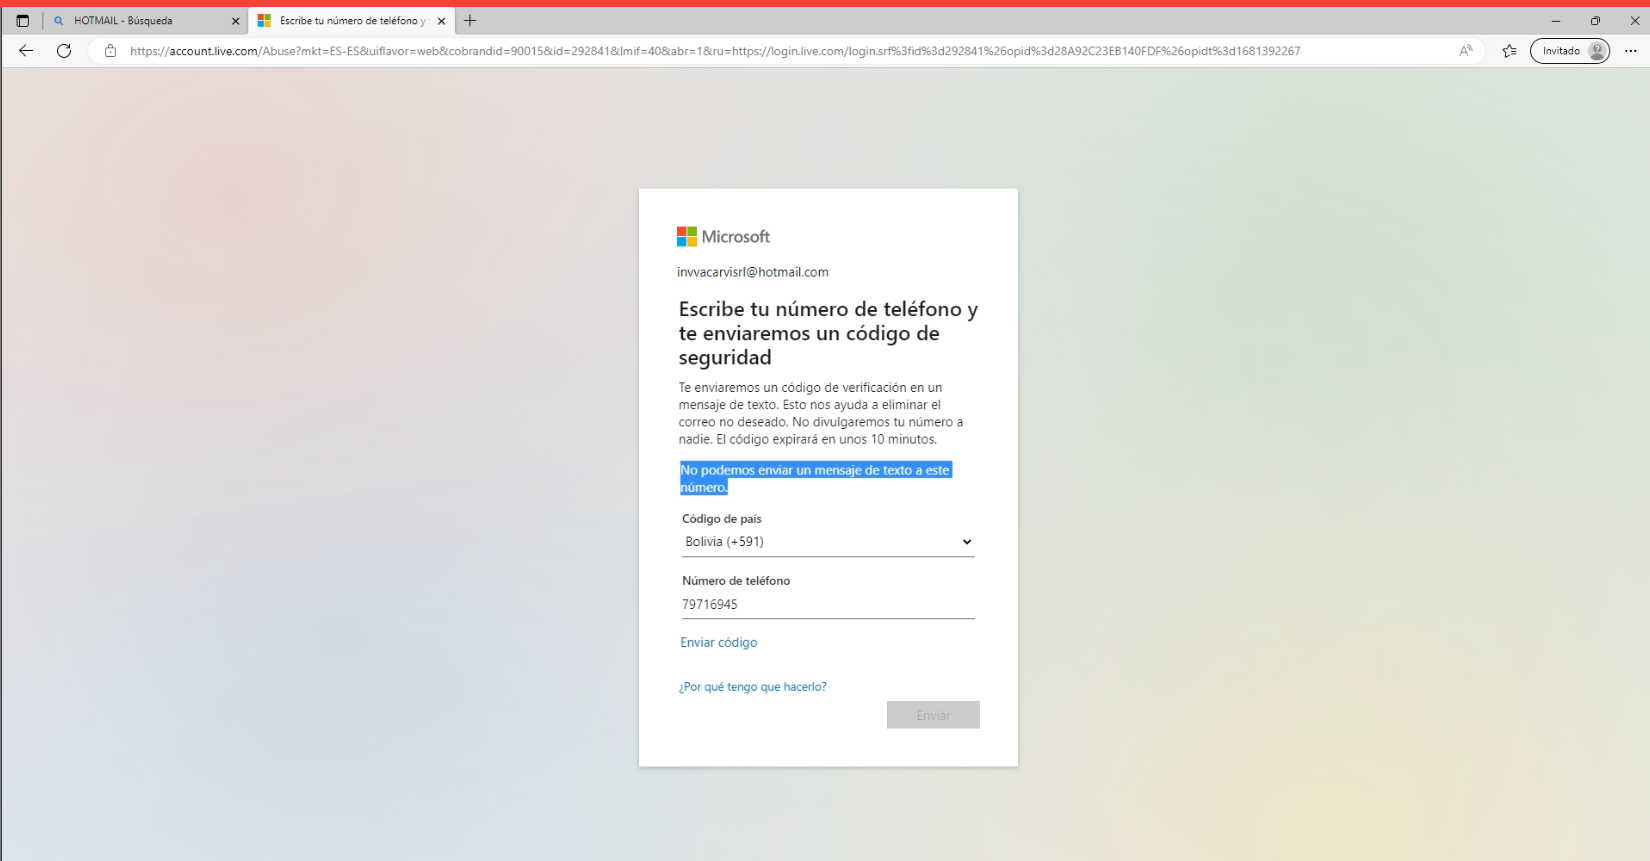1650x861 pixels.
Task: Close the Escribe tu número de teléfono tab
Action: click(441, 21)
